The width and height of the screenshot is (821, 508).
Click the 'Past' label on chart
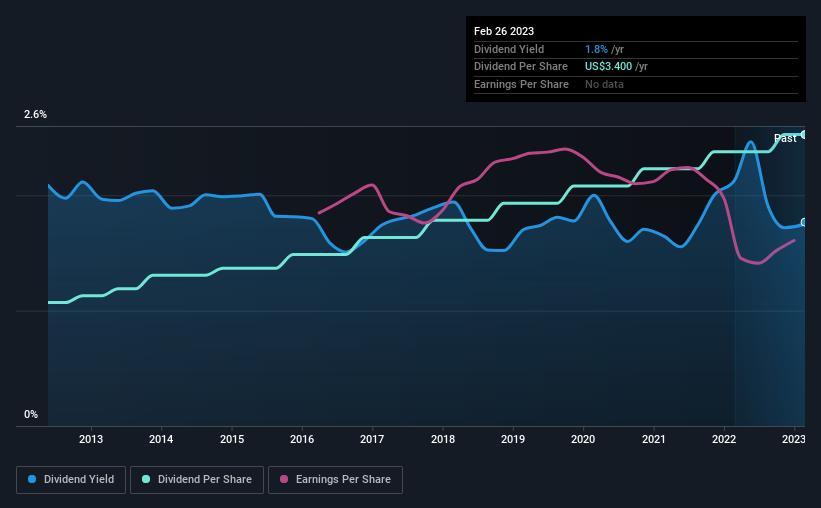click(785, 138)
